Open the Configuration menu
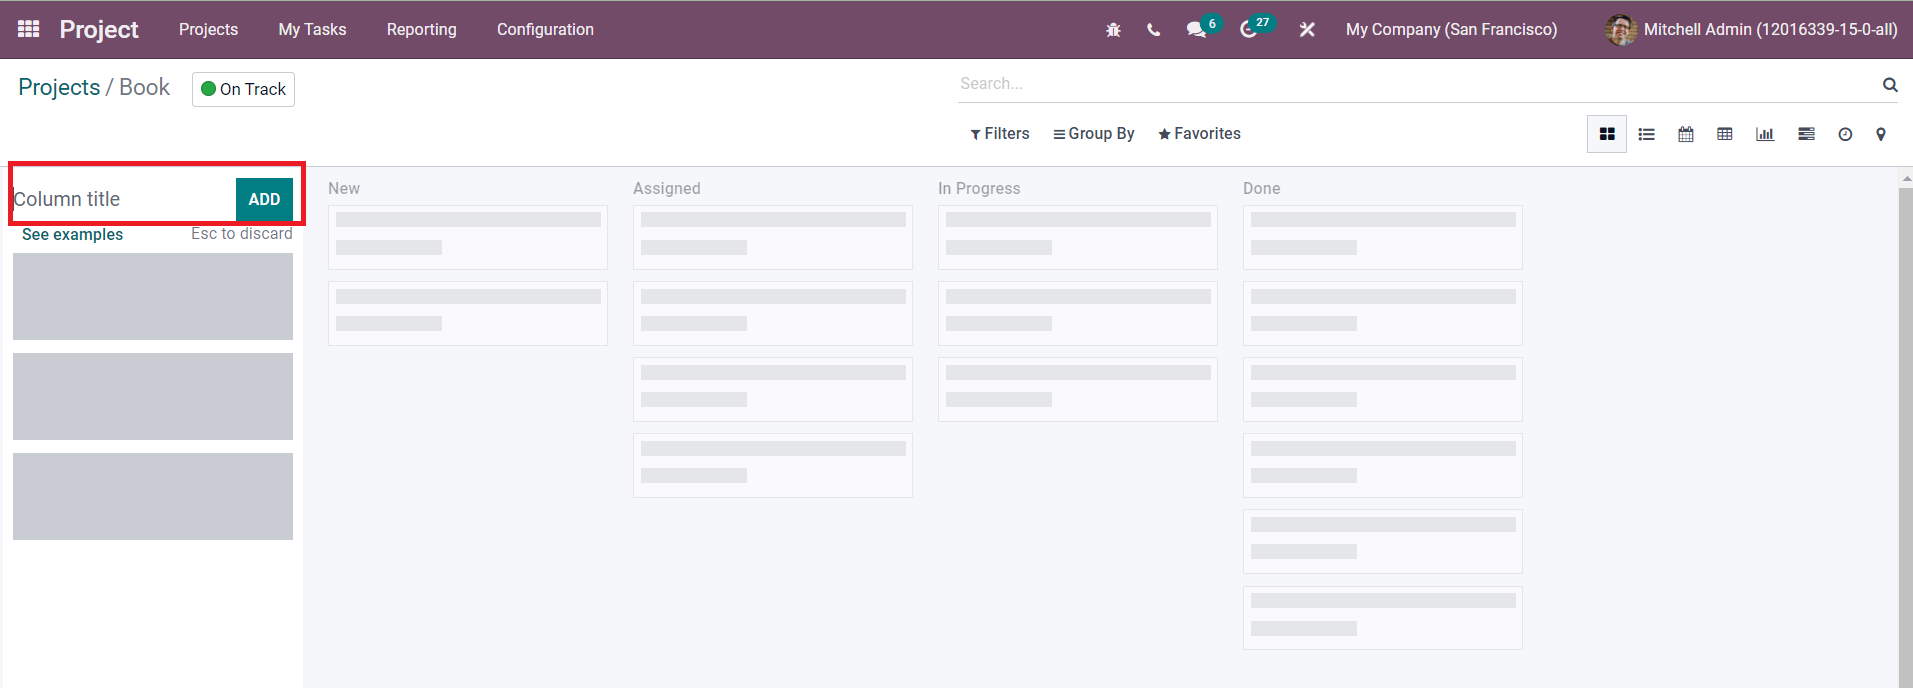Viewport: 1913px width, 688px height. (x=545, y=30)
